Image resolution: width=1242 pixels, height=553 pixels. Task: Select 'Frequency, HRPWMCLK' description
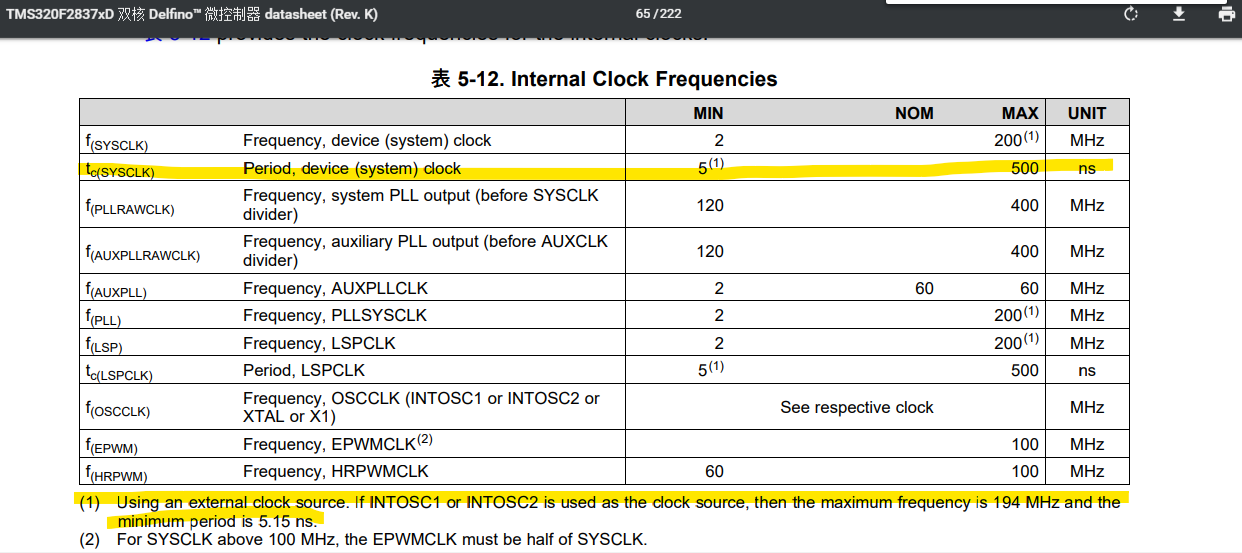tap(335, 471)
